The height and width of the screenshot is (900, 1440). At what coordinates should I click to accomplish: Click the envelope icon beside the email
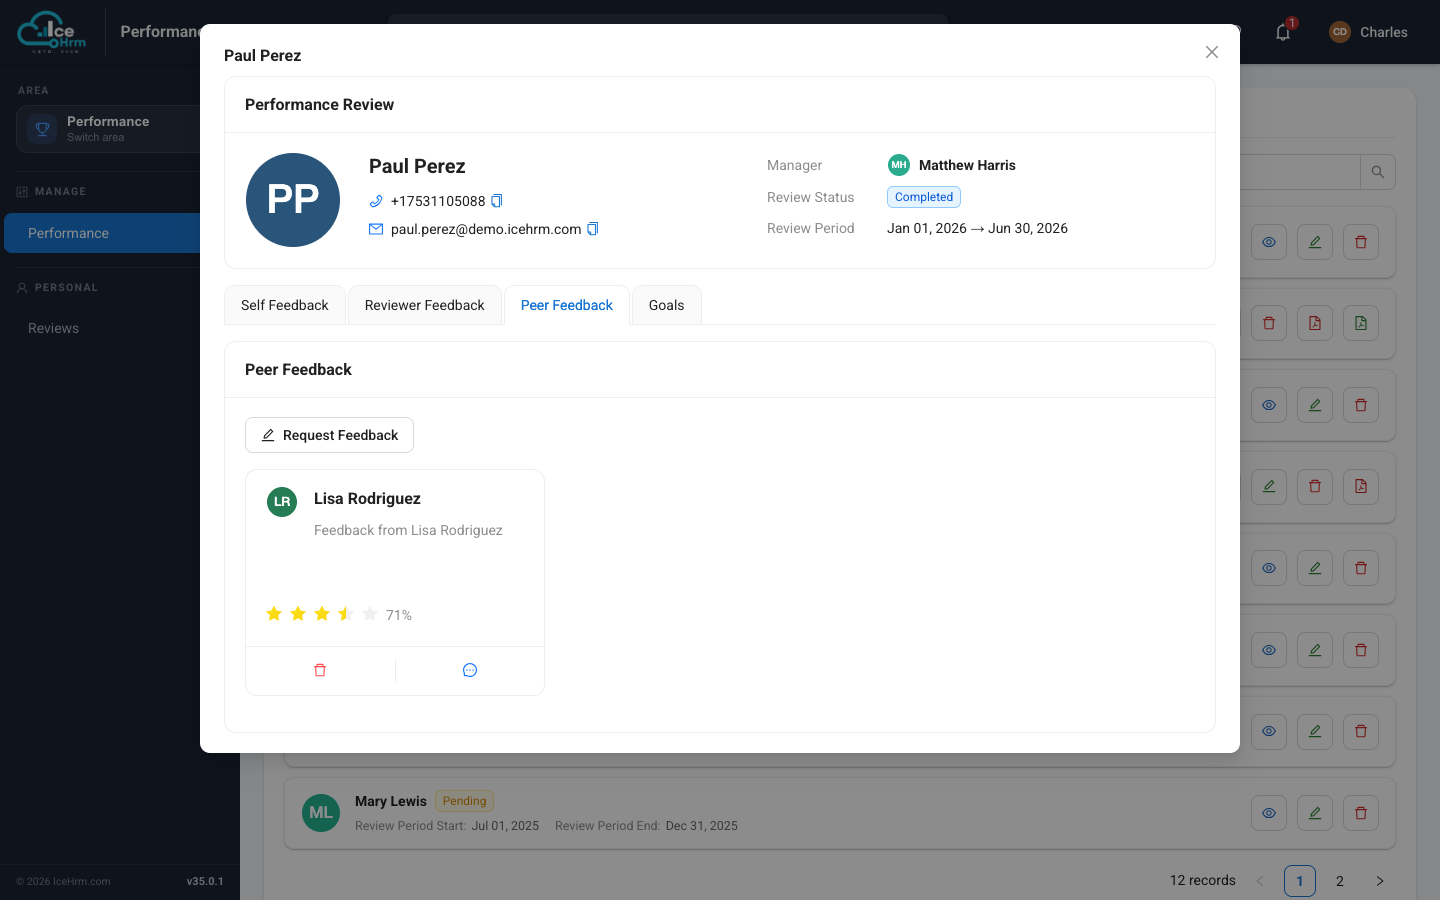[376, 229]
